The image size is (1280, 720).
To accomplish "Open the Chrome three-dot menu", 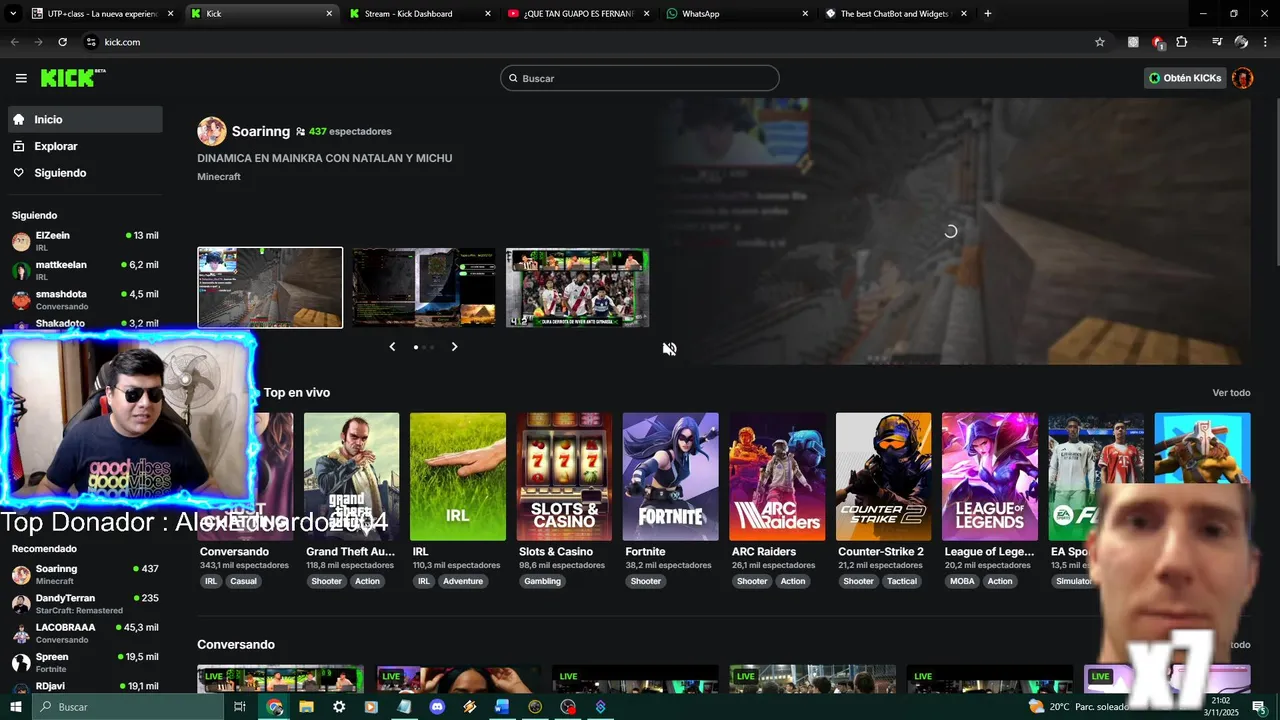I will tap(1265, 42).
